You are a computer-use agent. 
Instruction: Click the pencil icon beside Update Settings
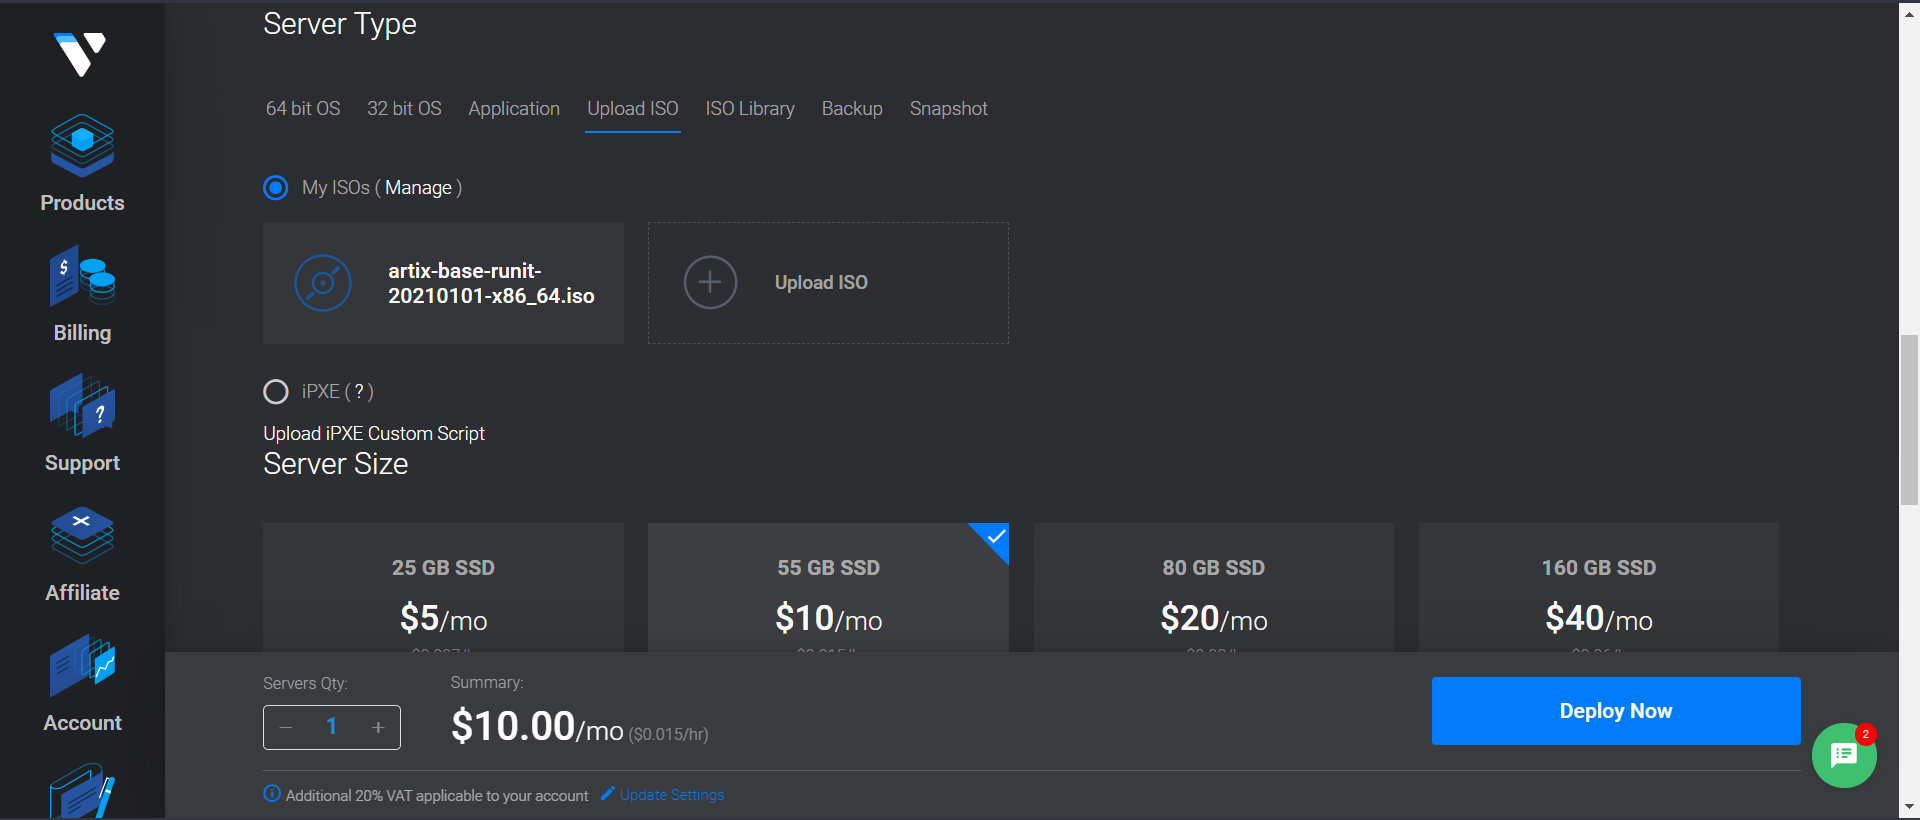[x=608, y=794]
